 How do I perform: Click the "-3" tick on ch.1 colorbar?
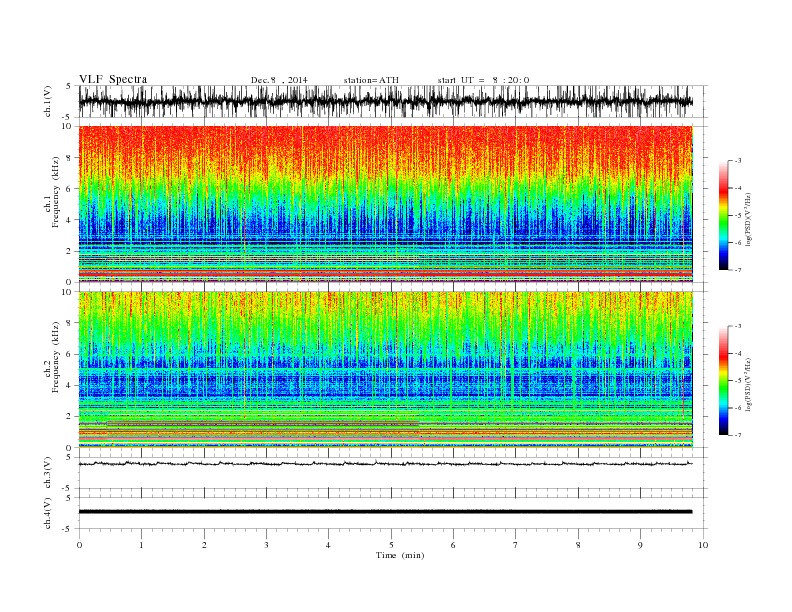pyautogui.click(x=737, y=161)
